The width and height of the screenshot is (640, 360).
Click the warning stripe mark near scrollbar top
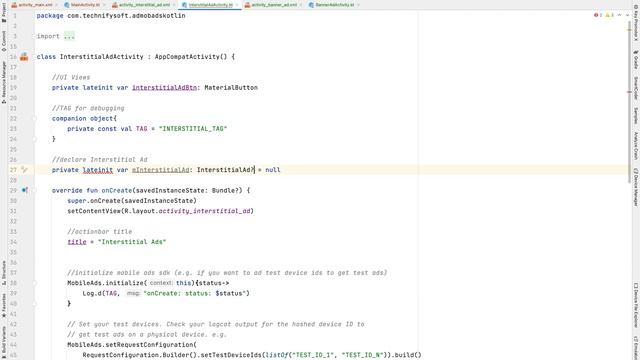629,29
